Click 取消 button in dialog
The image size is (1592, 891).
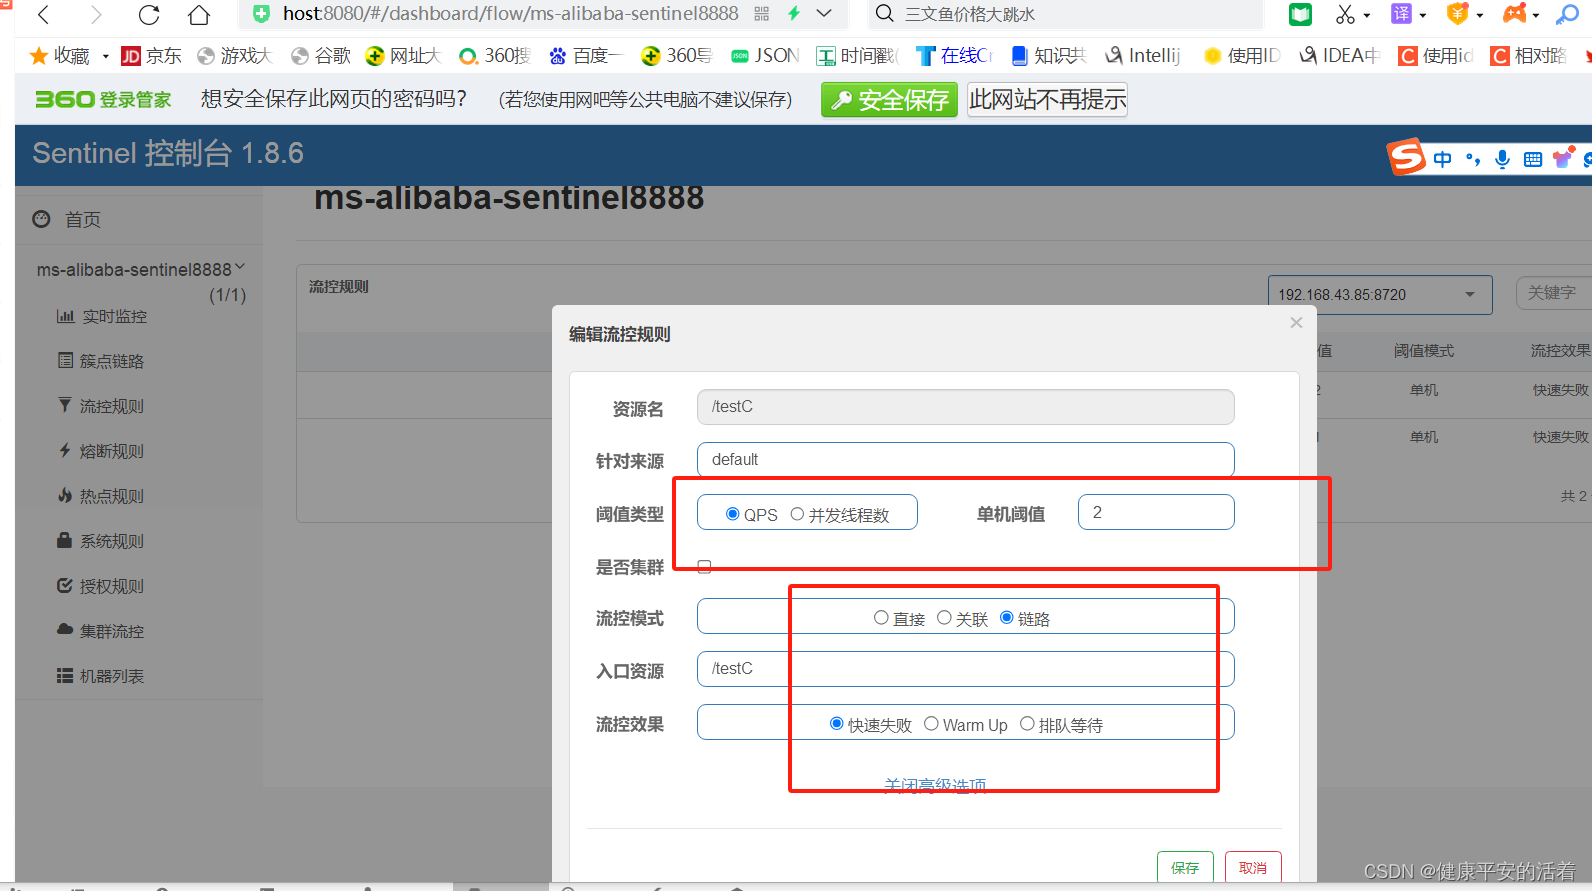pos(1252,867)
